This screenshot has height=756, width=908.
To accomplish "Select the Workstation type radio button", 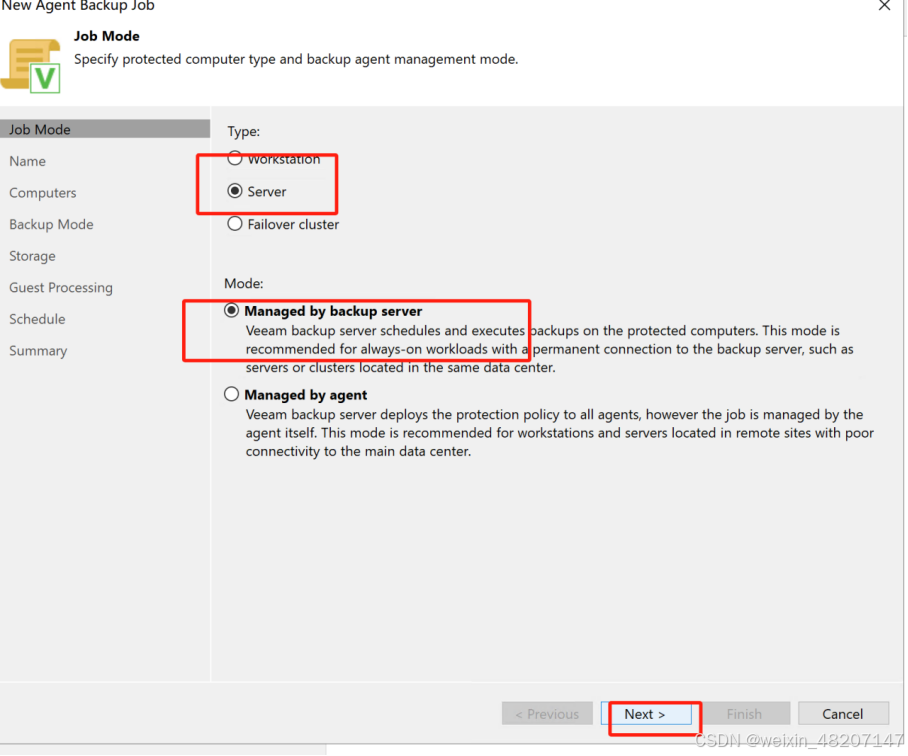I will coord(235,158).
